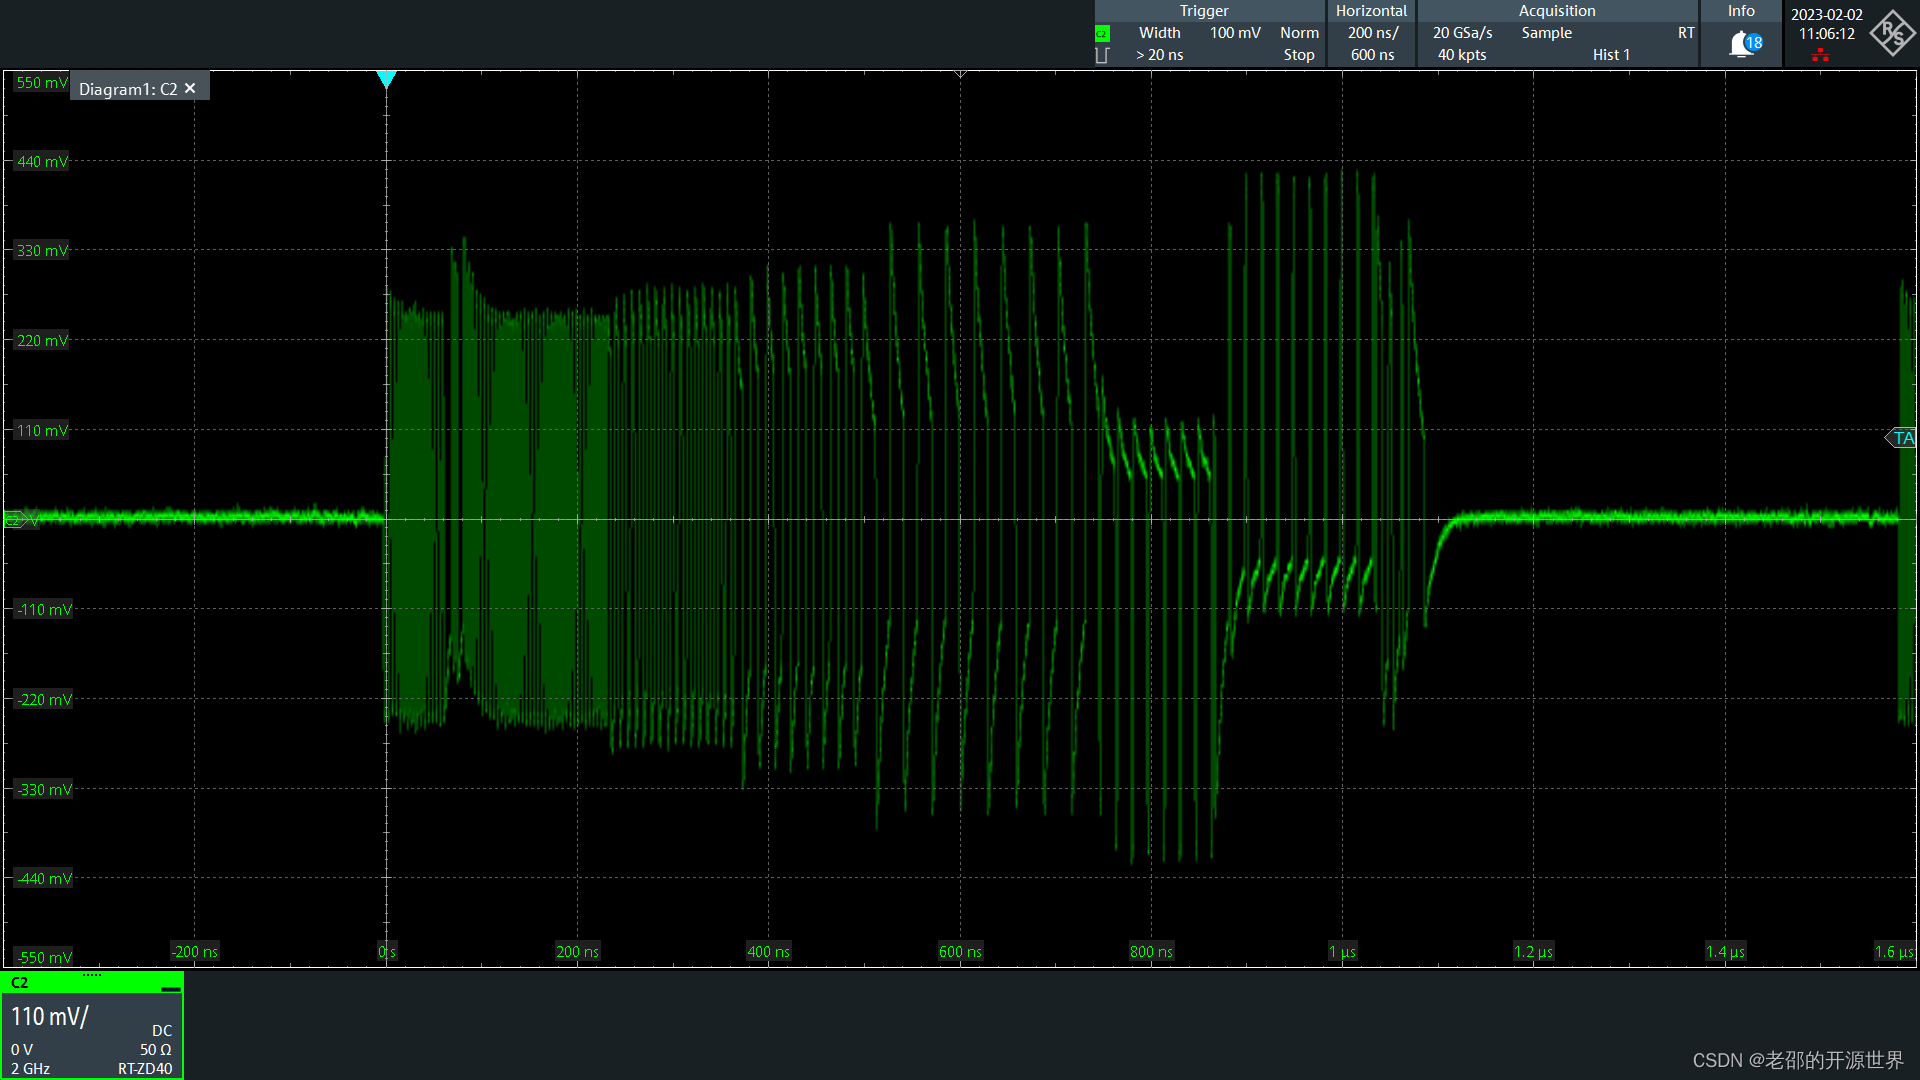Click the 0 s time axis label
Screen dimensions: 1920x1080
[x=387, y=952]
